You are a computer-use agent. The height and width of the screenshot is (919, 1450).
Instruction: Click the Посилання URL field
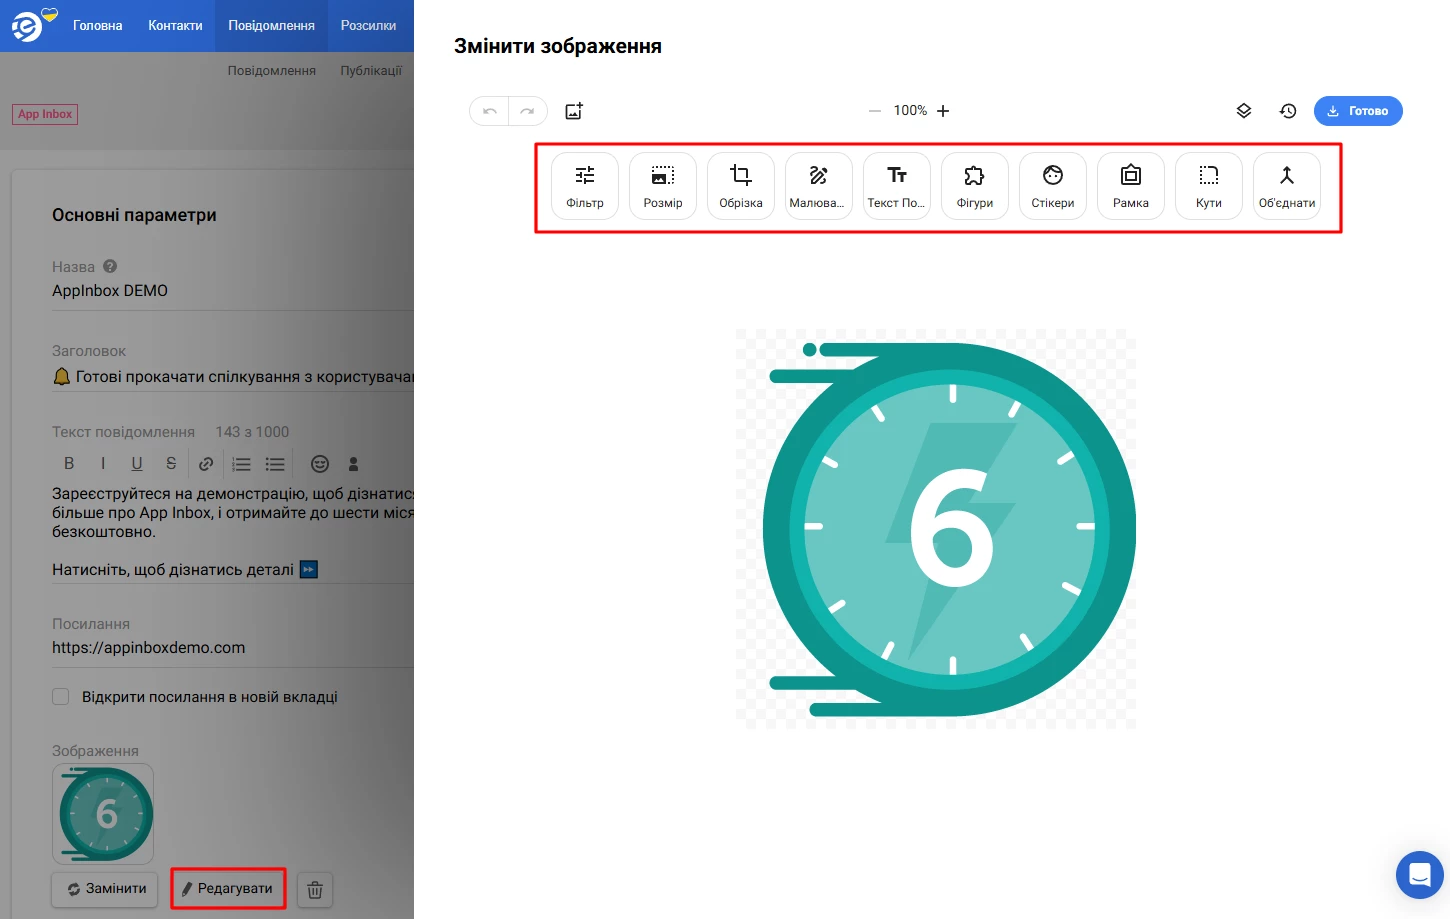click(232, 648)
